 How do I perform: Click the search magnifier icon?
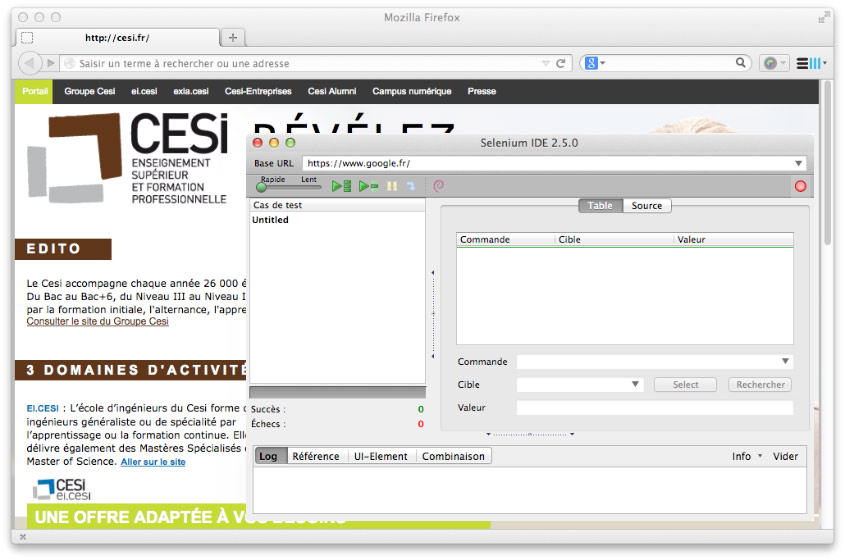pos(741,63)
